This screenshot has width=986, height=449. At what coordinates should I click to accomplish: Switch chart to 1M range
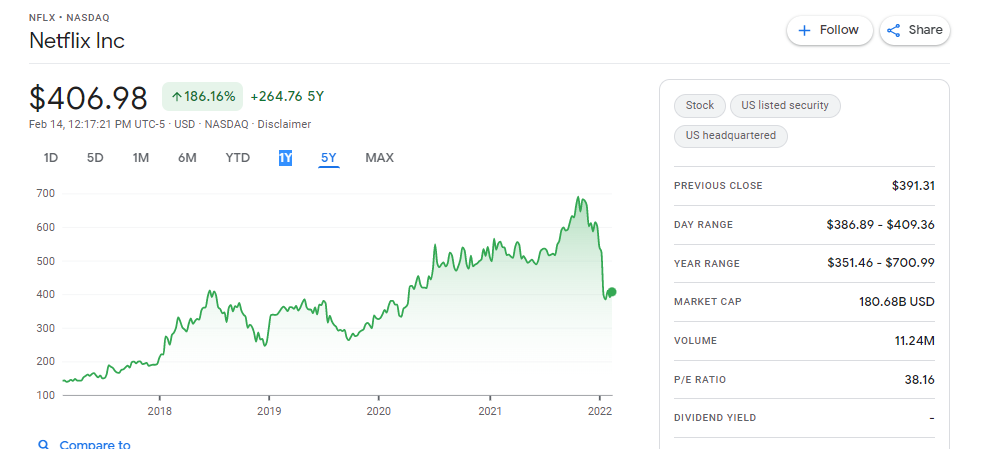click(141, 158)
